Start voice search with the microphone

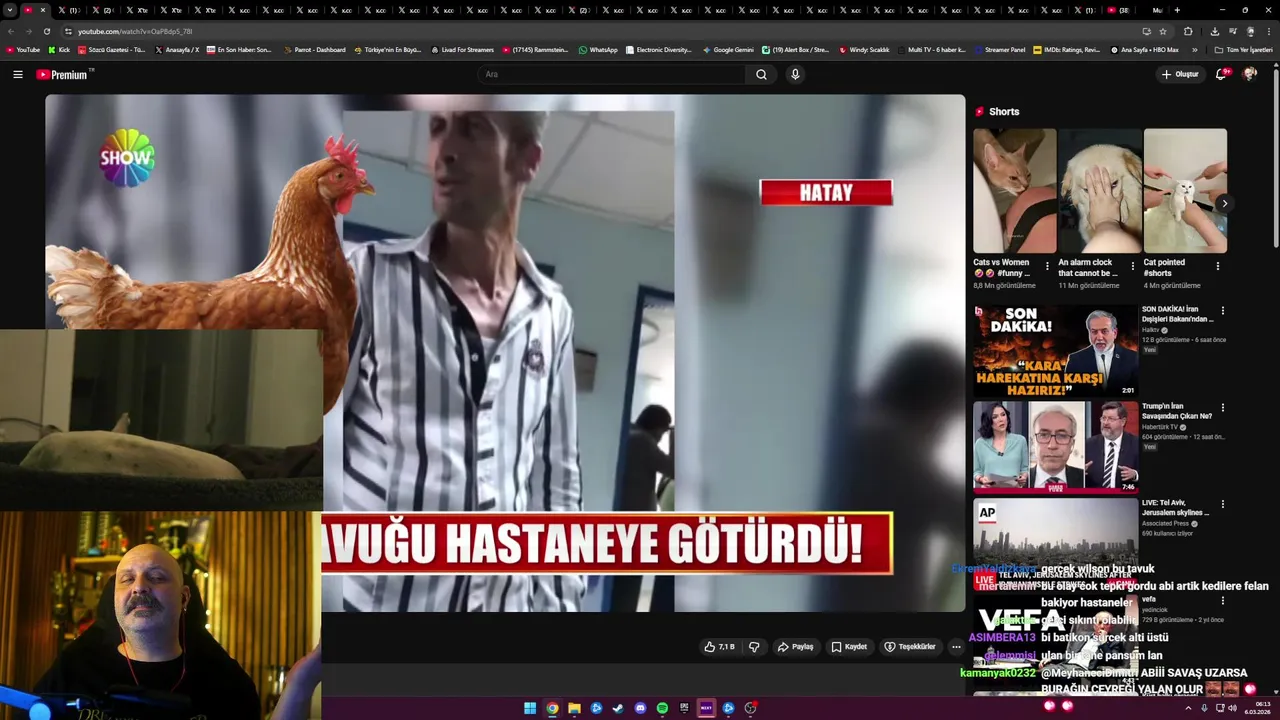[795, 74]
